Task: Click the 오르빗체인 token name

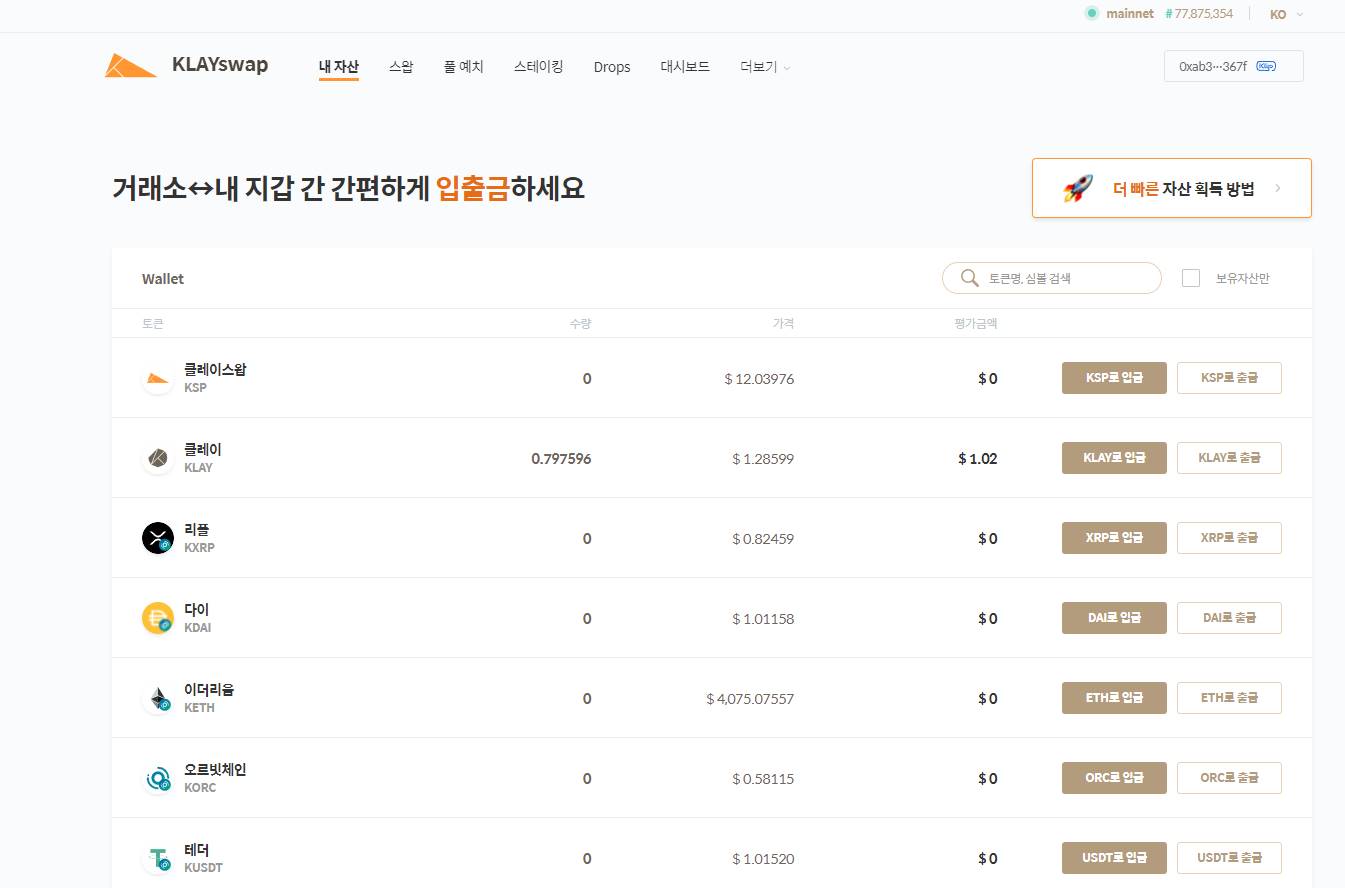Action: tap(215, 769)
